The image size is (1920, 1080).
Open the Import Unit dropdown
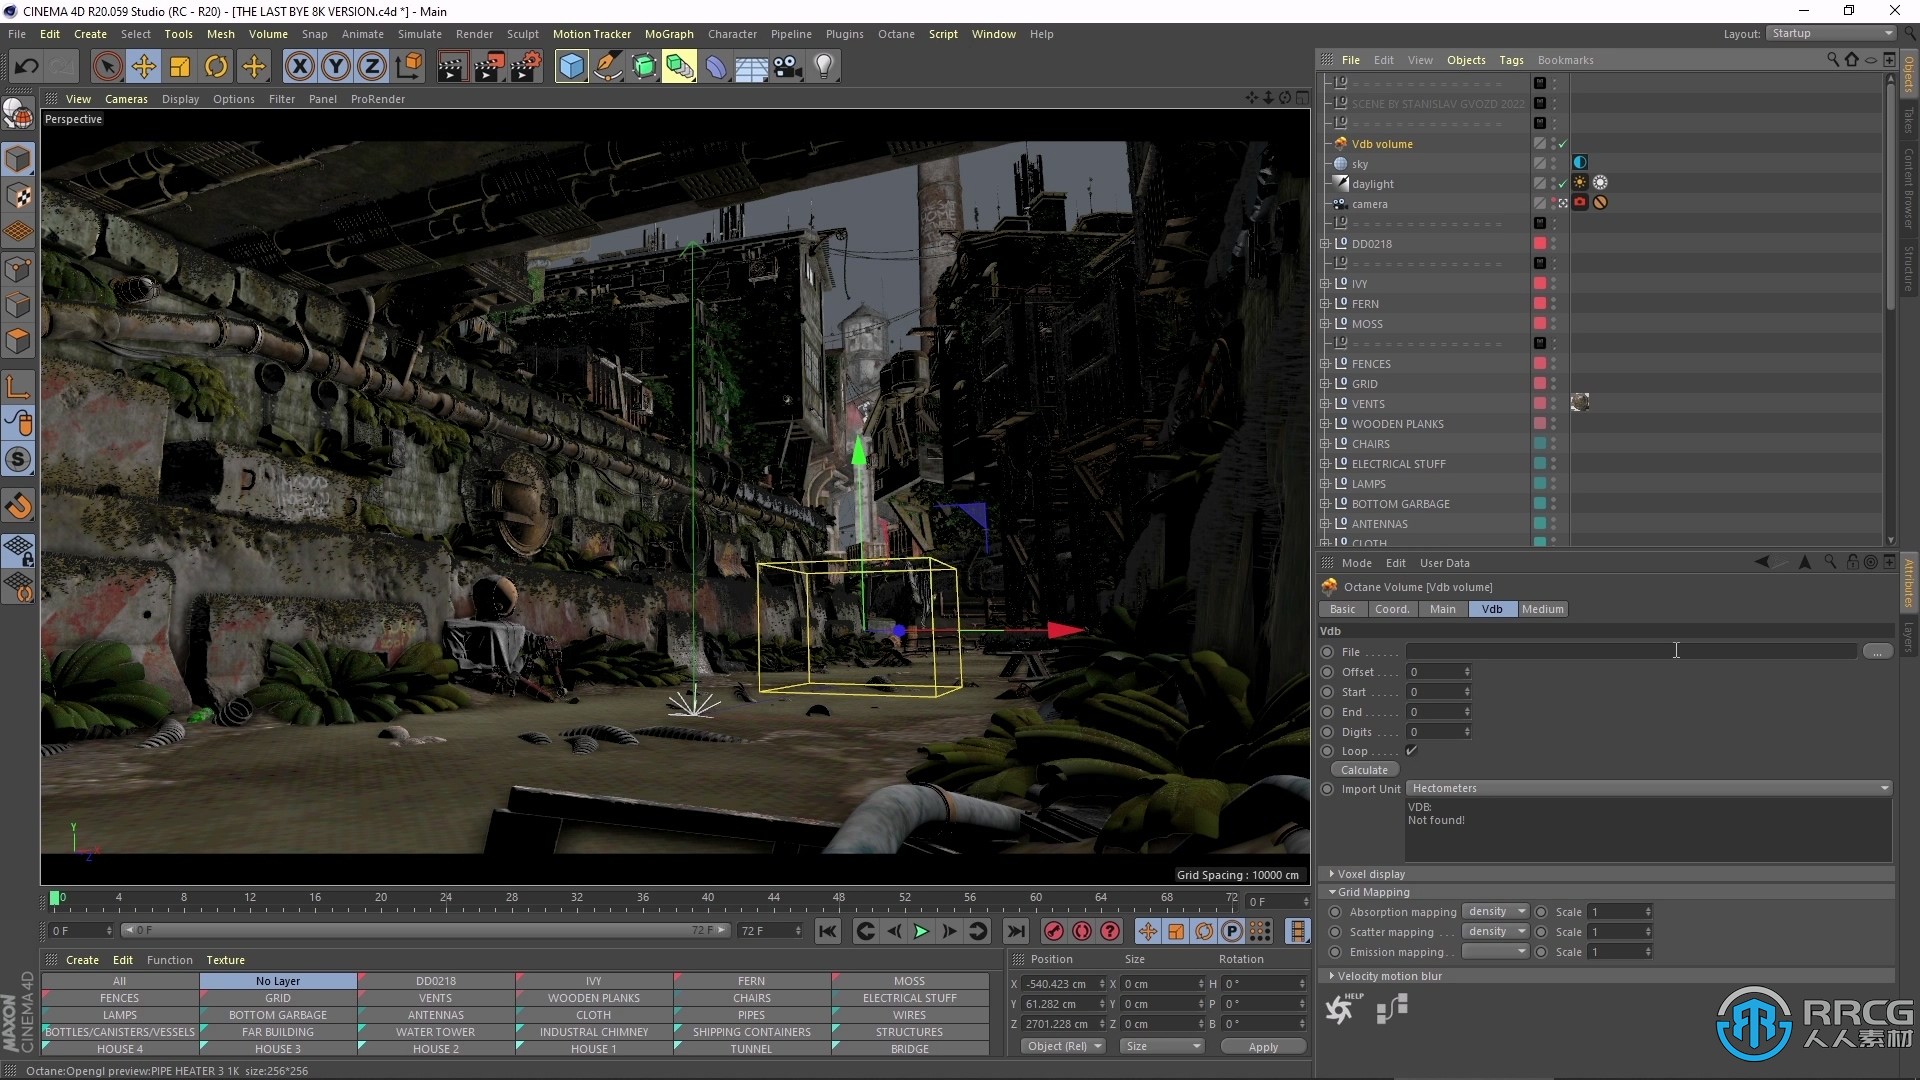tap(1649, 788)
